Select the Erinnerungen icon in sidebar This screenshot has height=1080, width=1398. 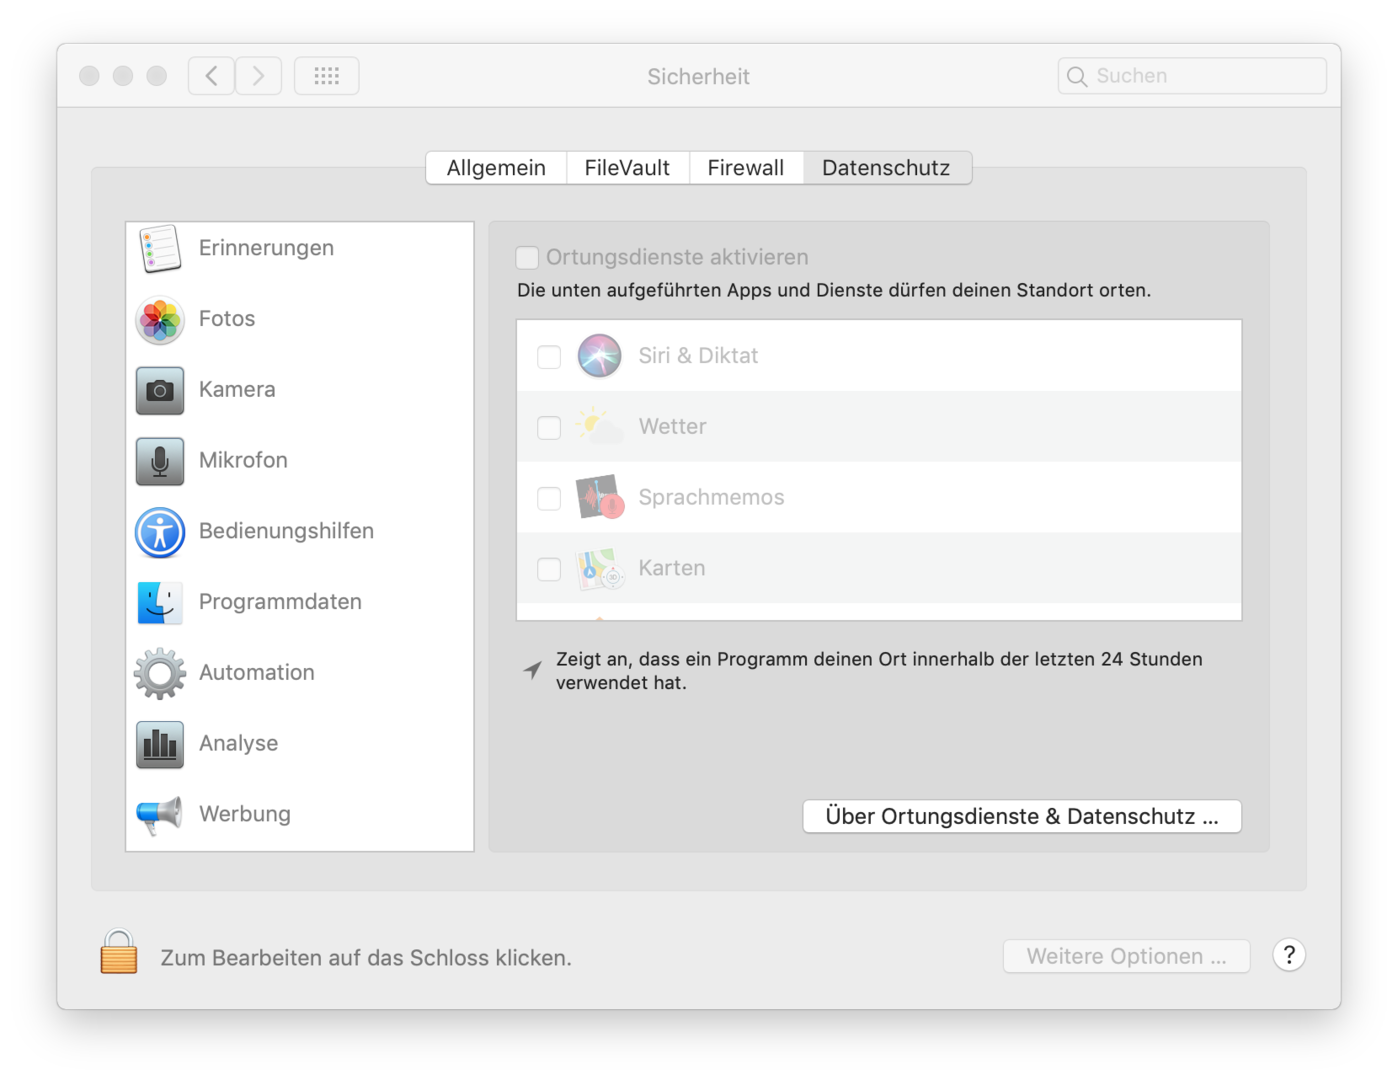[x=160, y=248]
